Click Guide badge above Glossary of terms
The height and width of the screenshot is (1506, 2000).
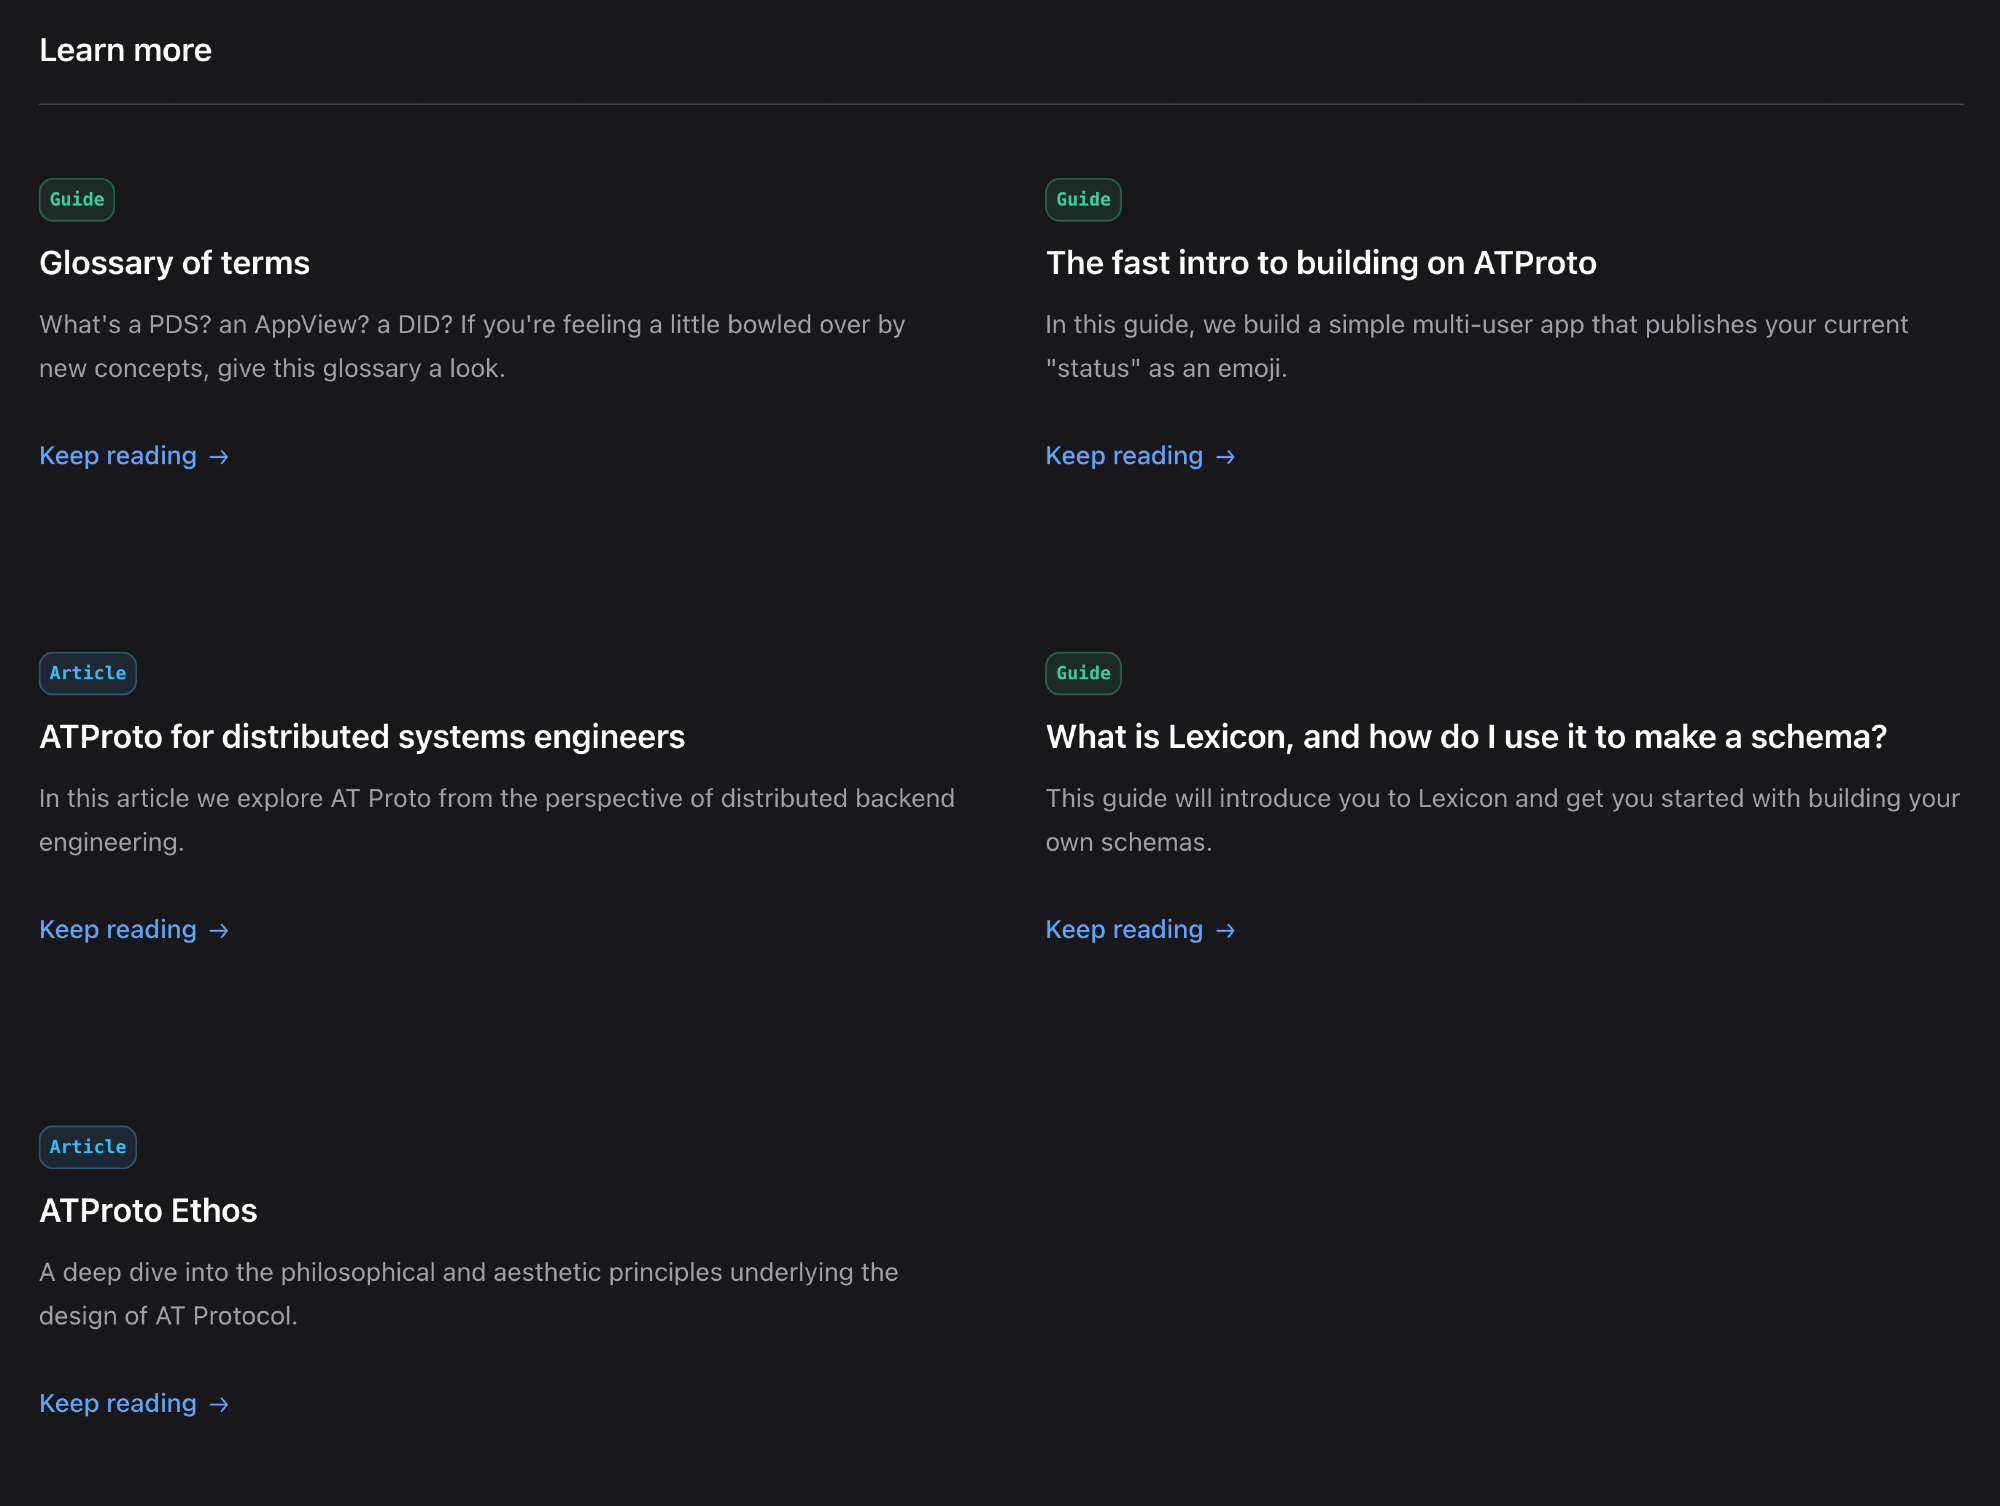(x=77, y=199)
